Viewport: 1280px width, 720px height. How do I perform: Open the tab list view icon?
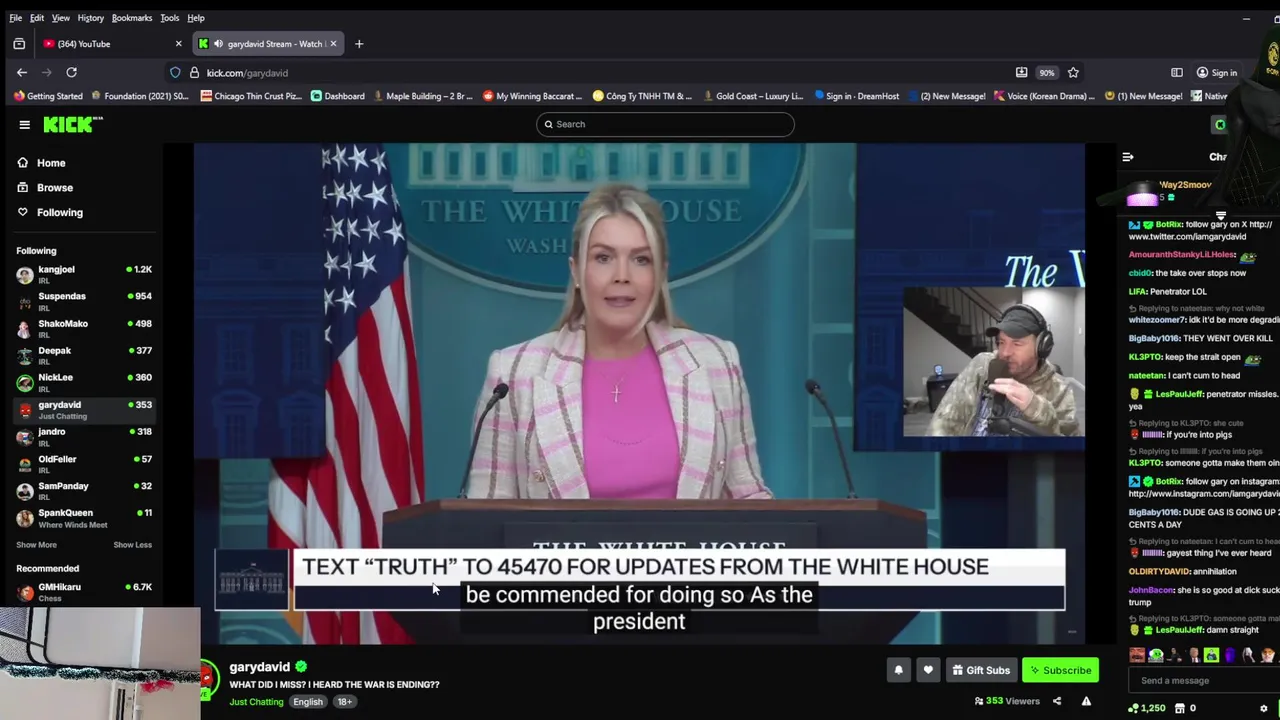click(19, 44)
